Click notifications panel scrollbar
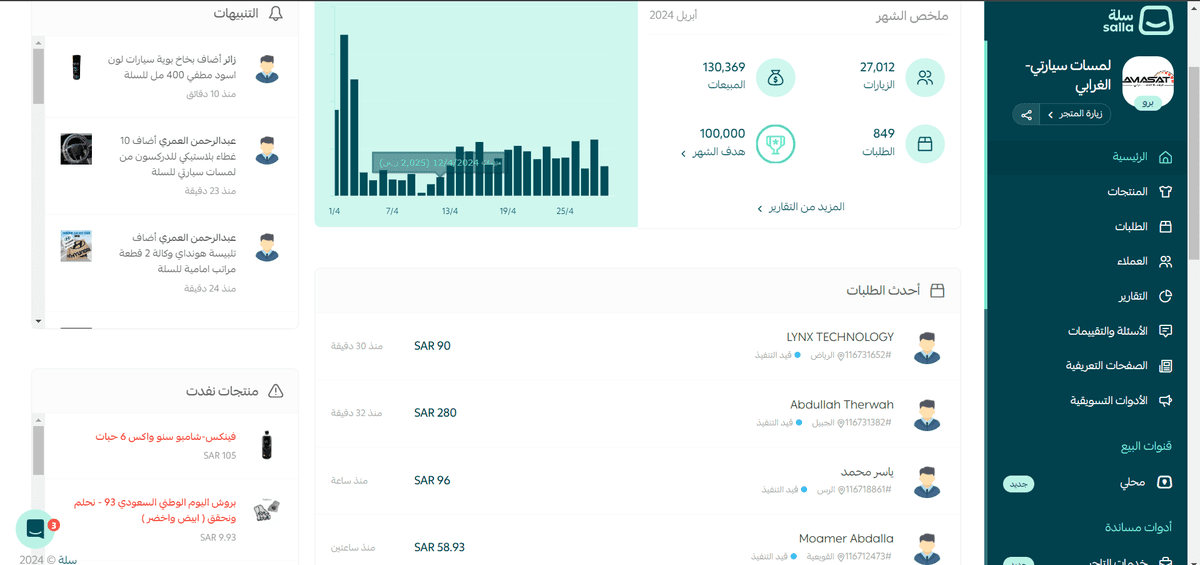This screenshot has width=1200, height=565. tap(38, 75)
